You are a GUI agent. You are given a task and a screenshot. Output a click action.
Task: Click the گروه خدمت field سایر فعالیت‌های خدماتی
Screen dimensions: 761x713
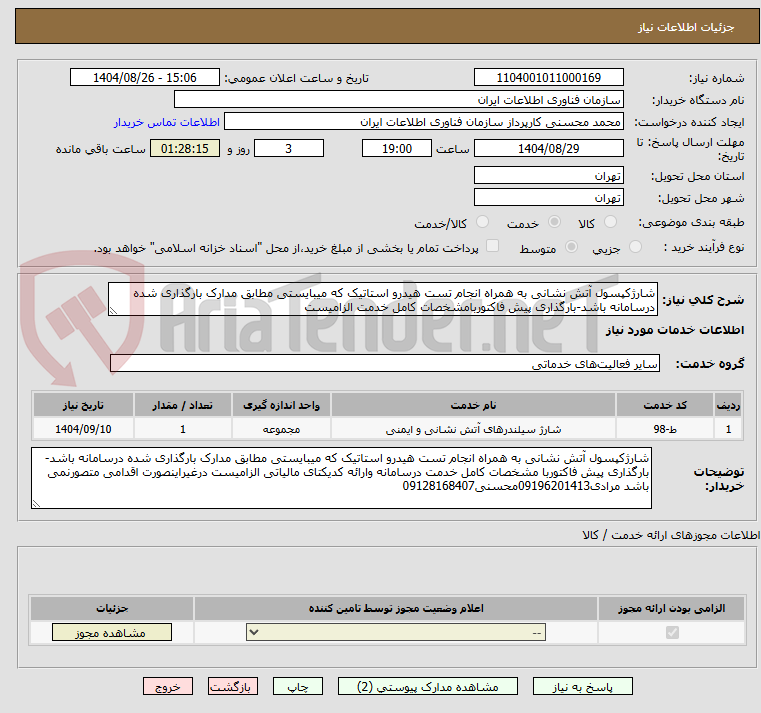(385, 364)
